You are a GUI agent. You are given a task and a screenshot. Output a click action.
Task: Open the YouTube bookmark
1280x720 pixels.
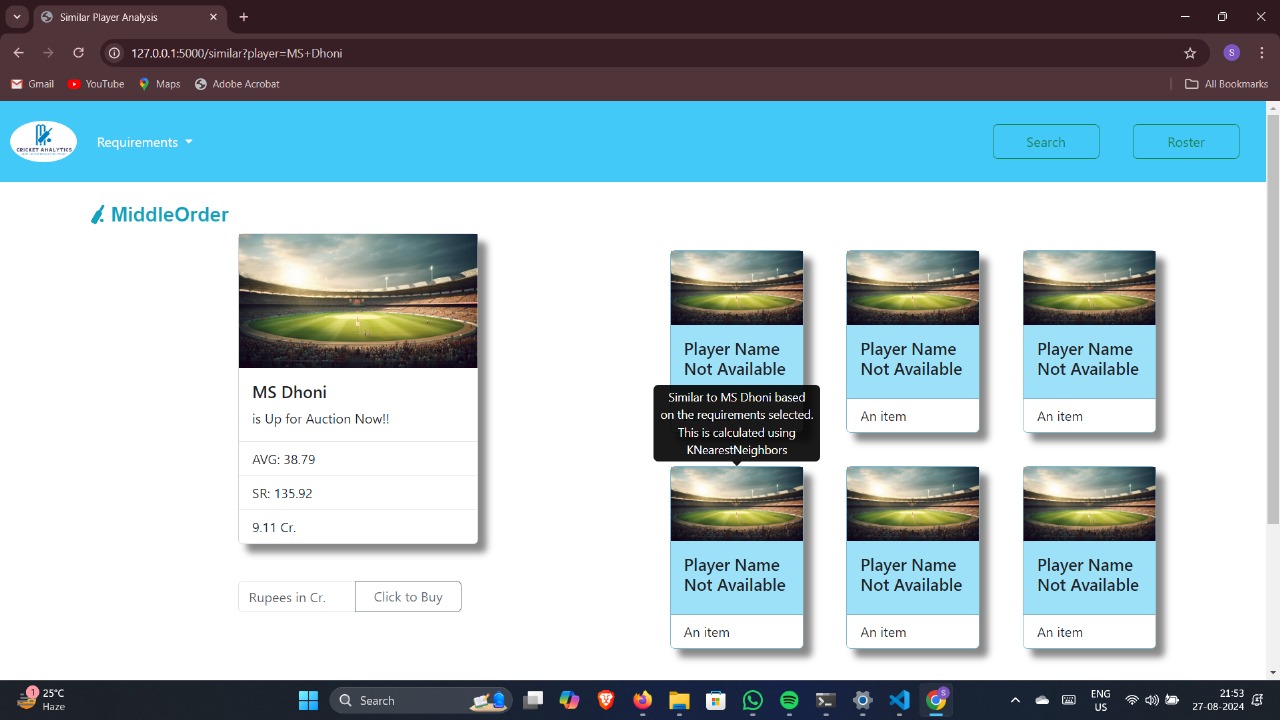[96, 84]
